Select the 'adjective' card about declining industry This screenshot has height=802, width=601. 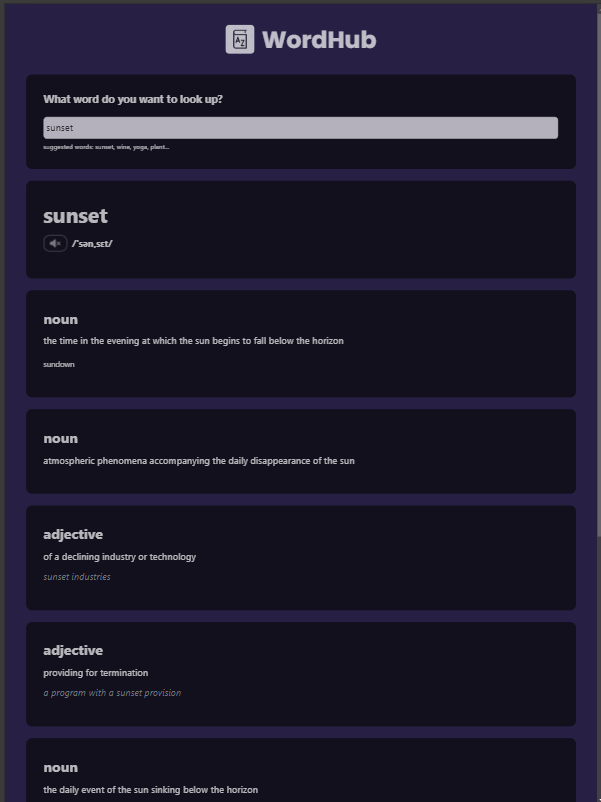pyautogui.click(x=299, y=558)
